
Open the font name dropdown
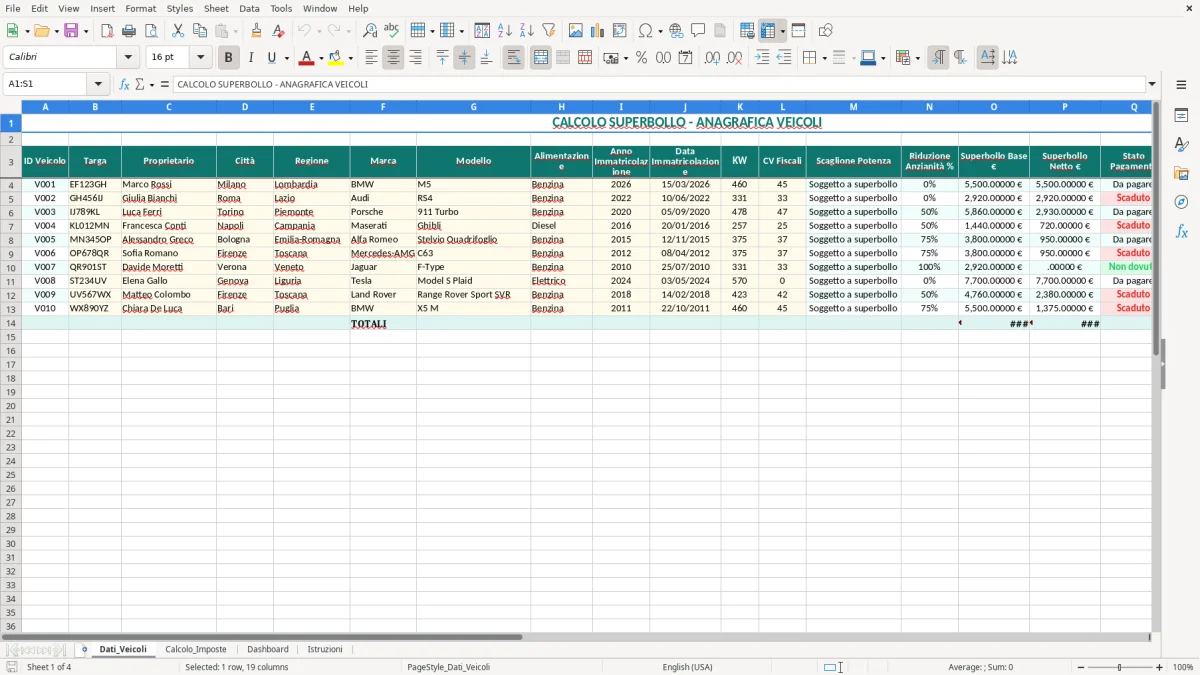128,58
